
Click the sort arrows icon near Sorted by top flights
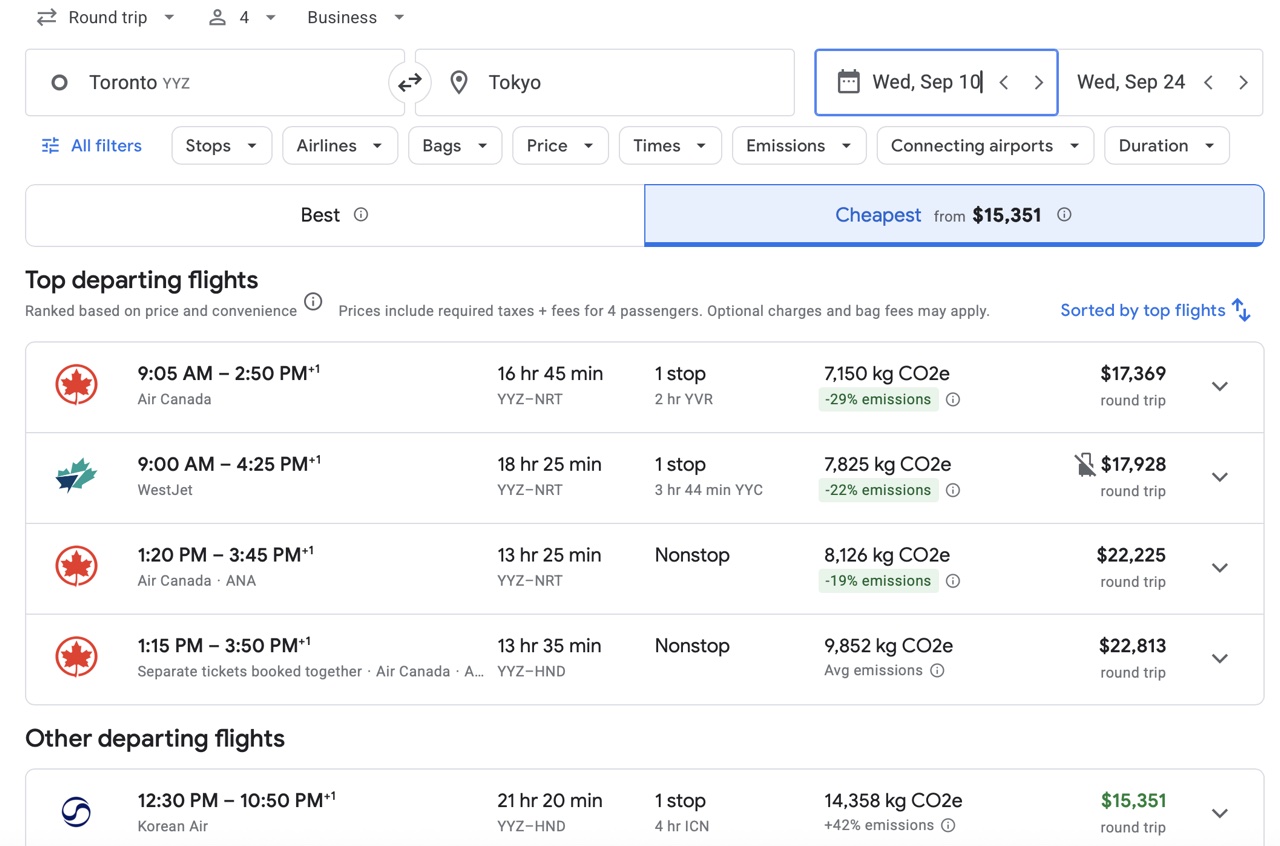[x=1241, y=310]
